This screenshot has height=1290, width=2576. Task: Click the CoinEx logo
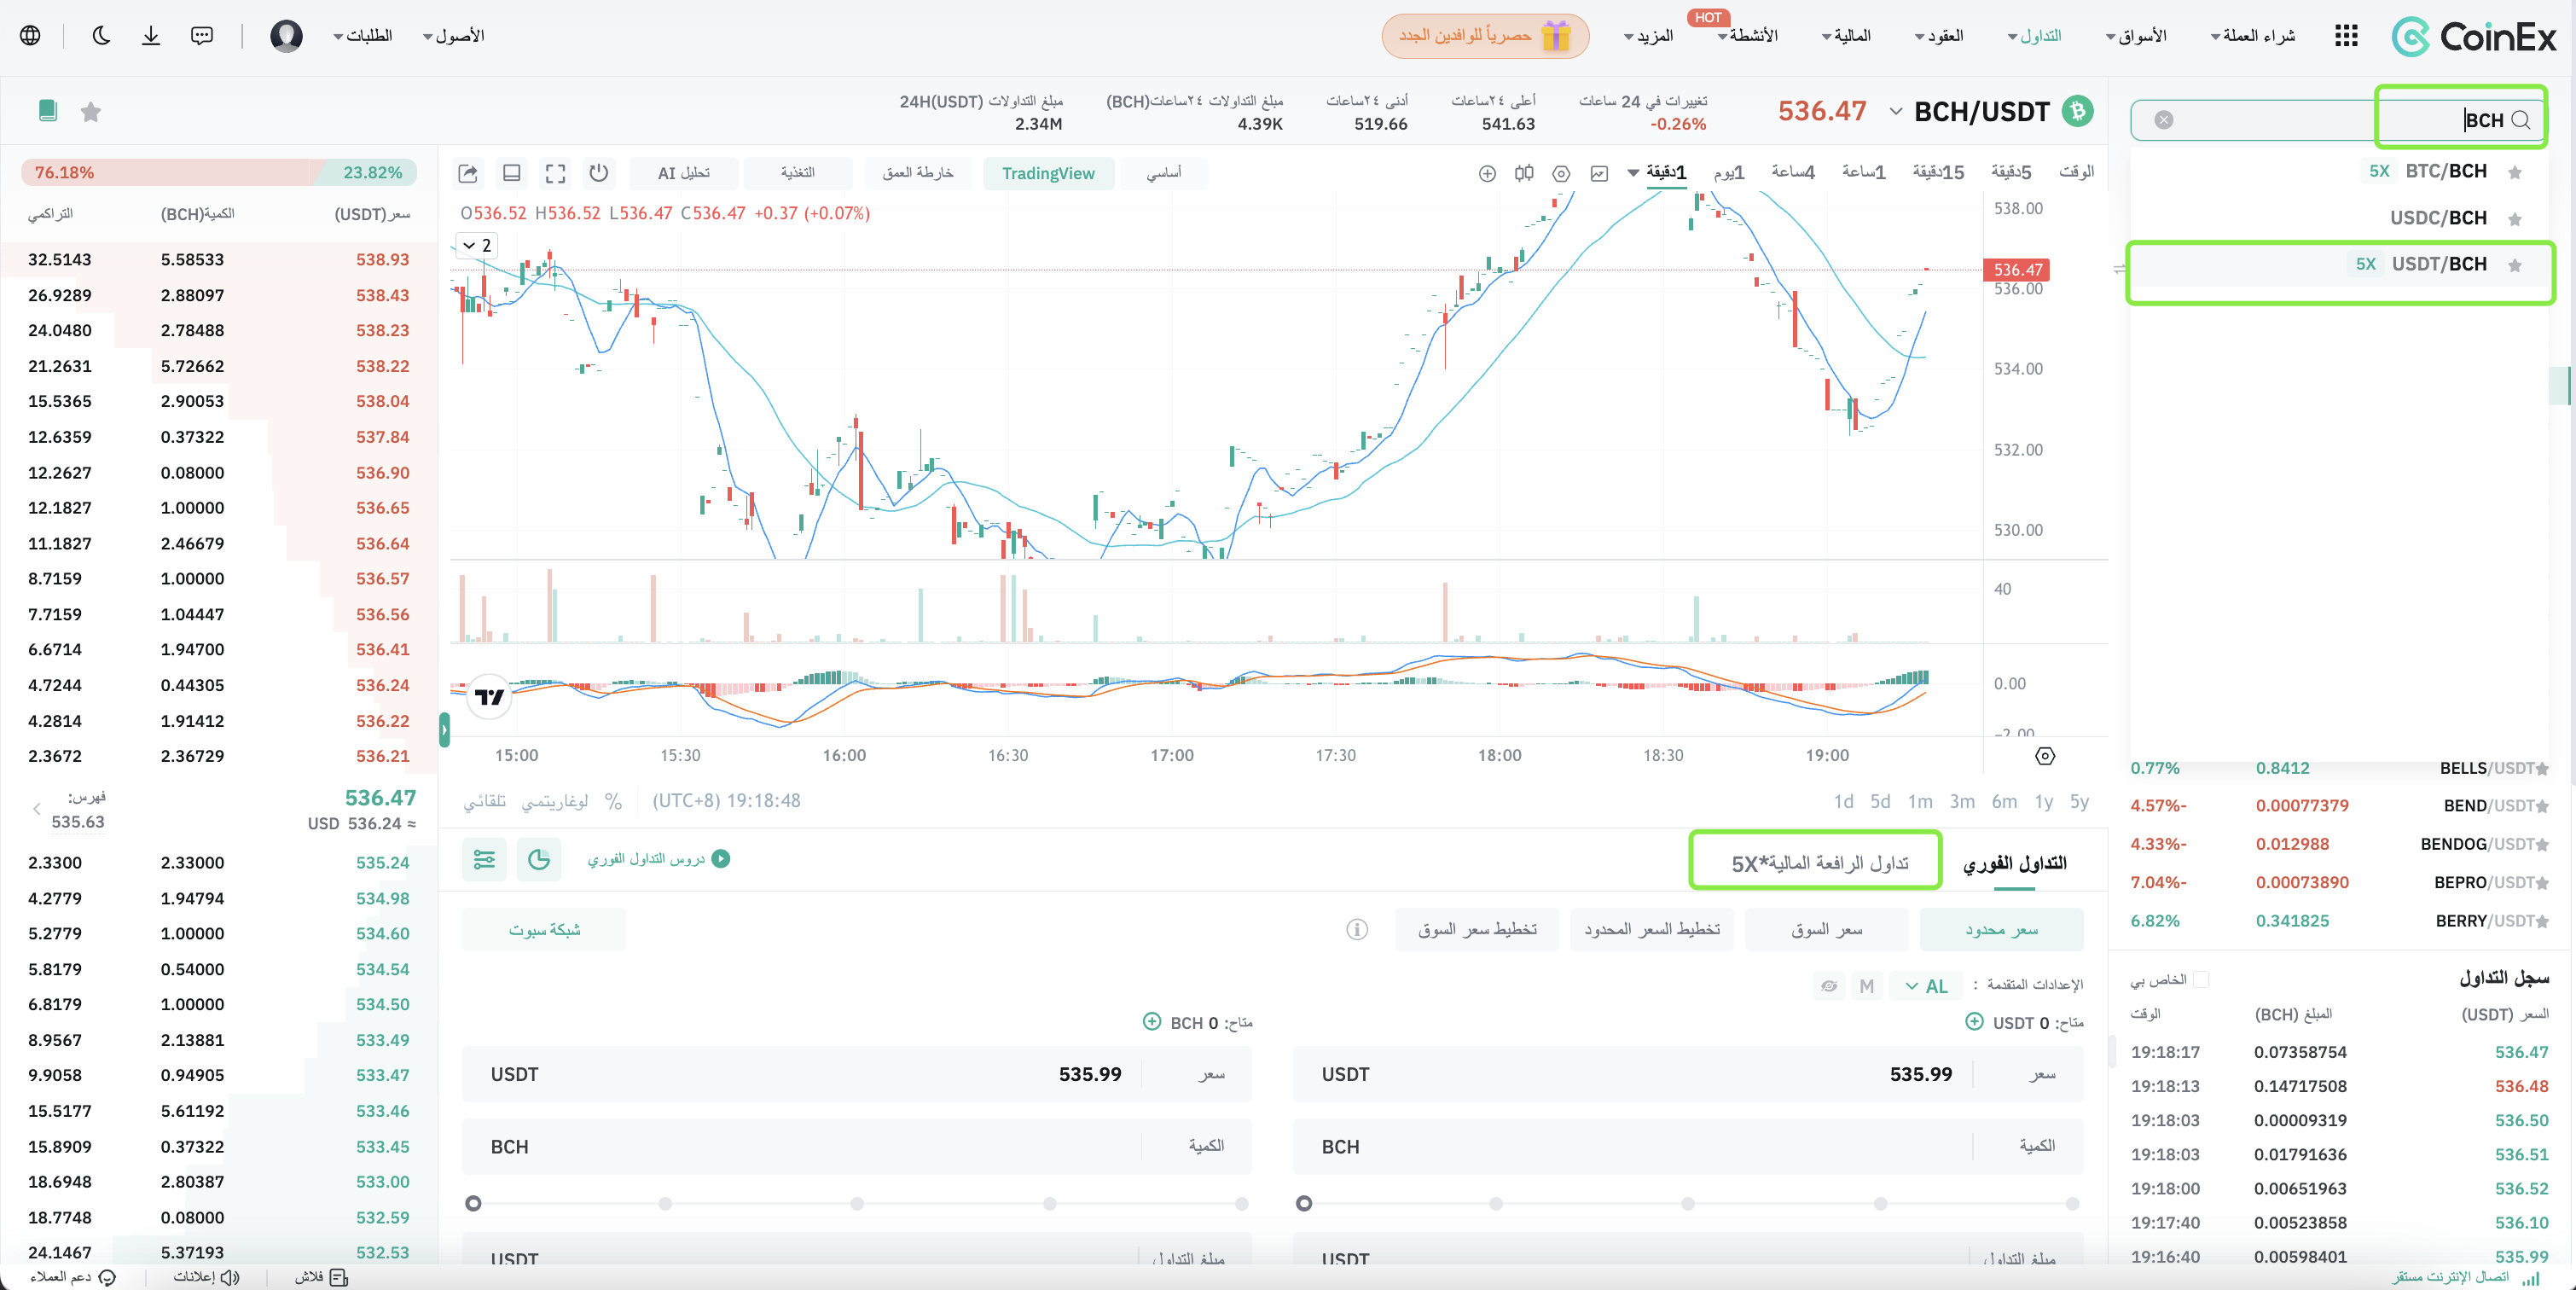[2473, 37]
